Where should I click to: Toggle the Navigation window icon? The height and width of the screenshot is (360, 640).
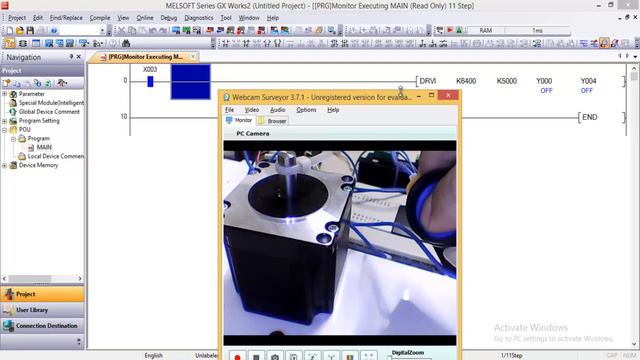coord(10,43)
